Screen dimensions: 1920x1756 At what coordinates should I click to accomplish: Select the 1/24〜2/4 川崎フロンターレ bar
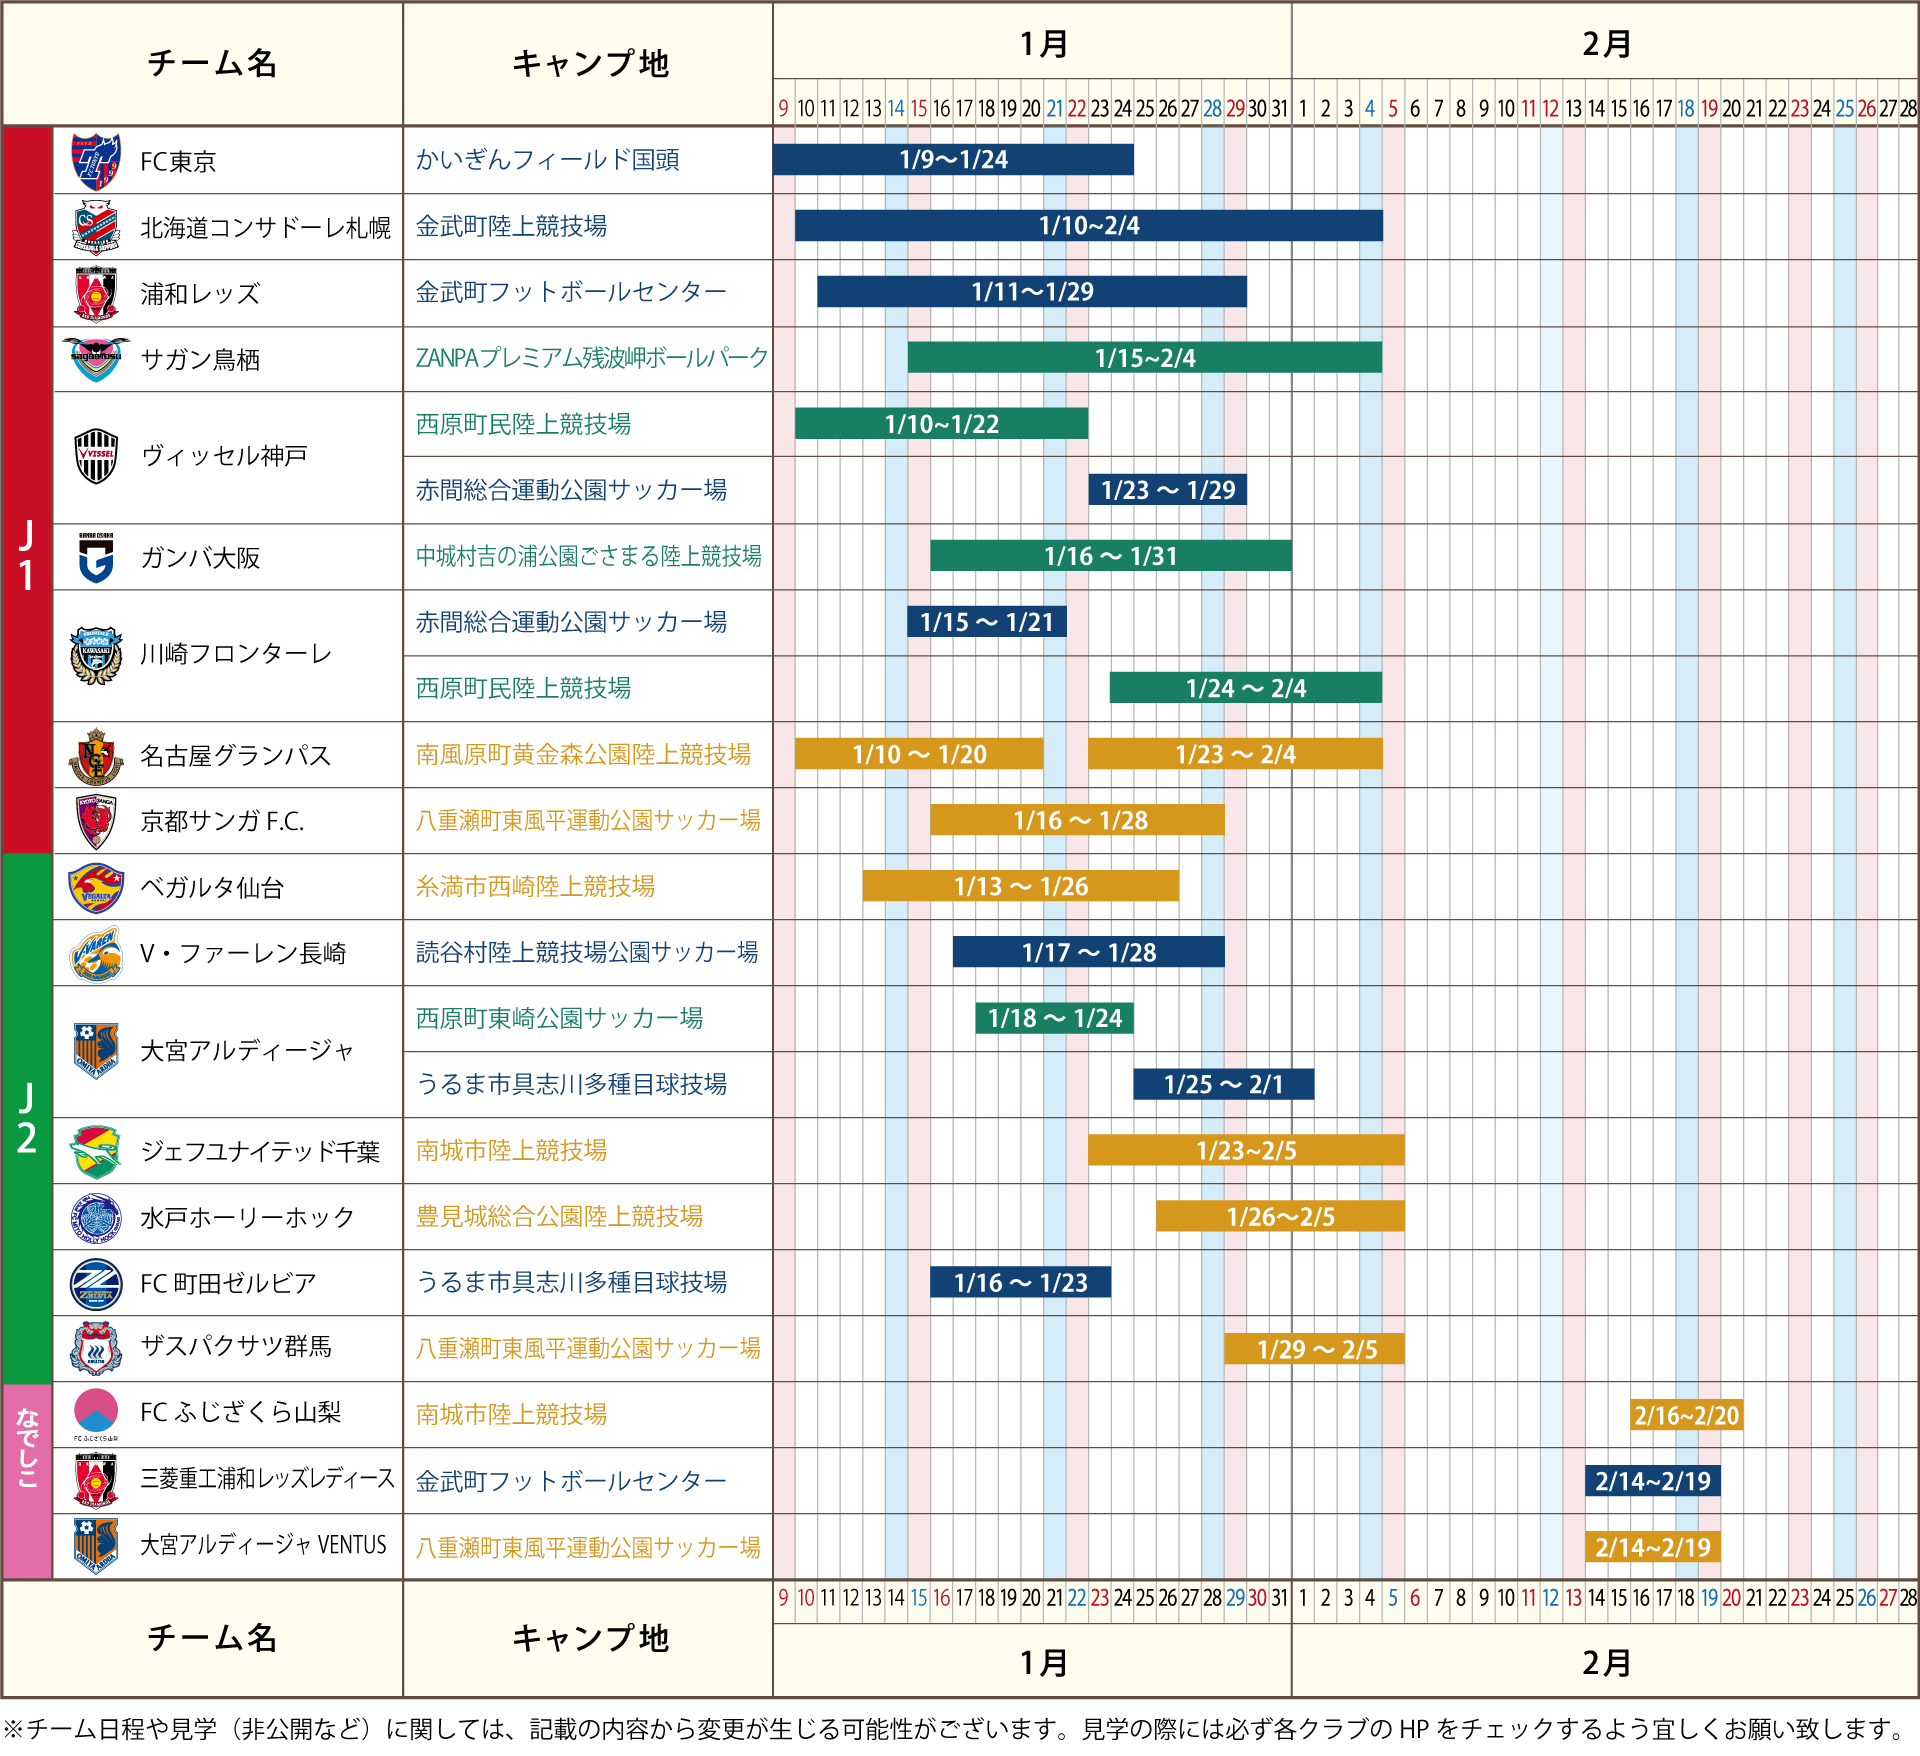pyautogui.click(x=1246, y=688)
